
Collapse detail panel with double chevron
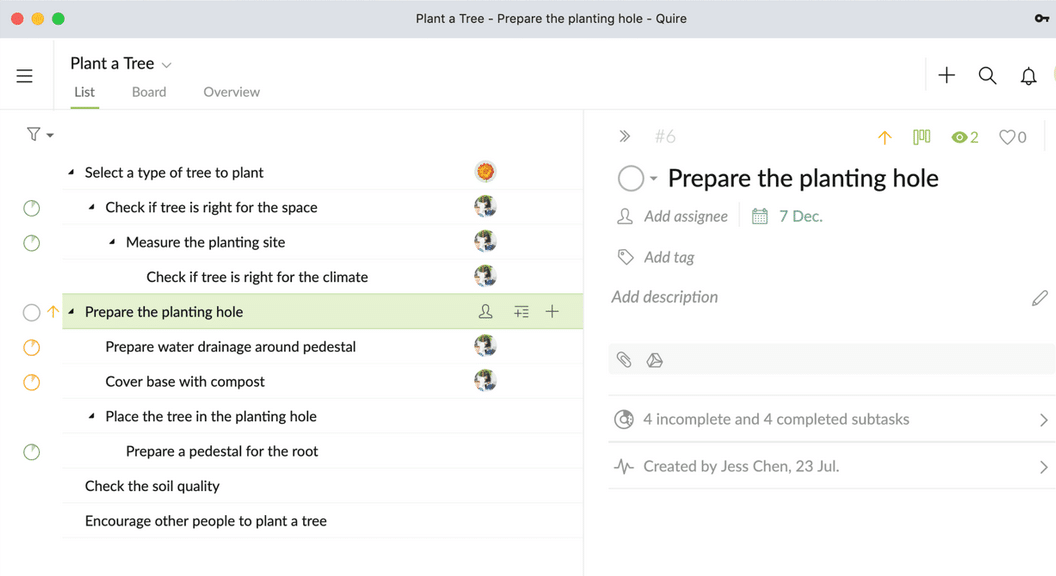coord(624,137)
